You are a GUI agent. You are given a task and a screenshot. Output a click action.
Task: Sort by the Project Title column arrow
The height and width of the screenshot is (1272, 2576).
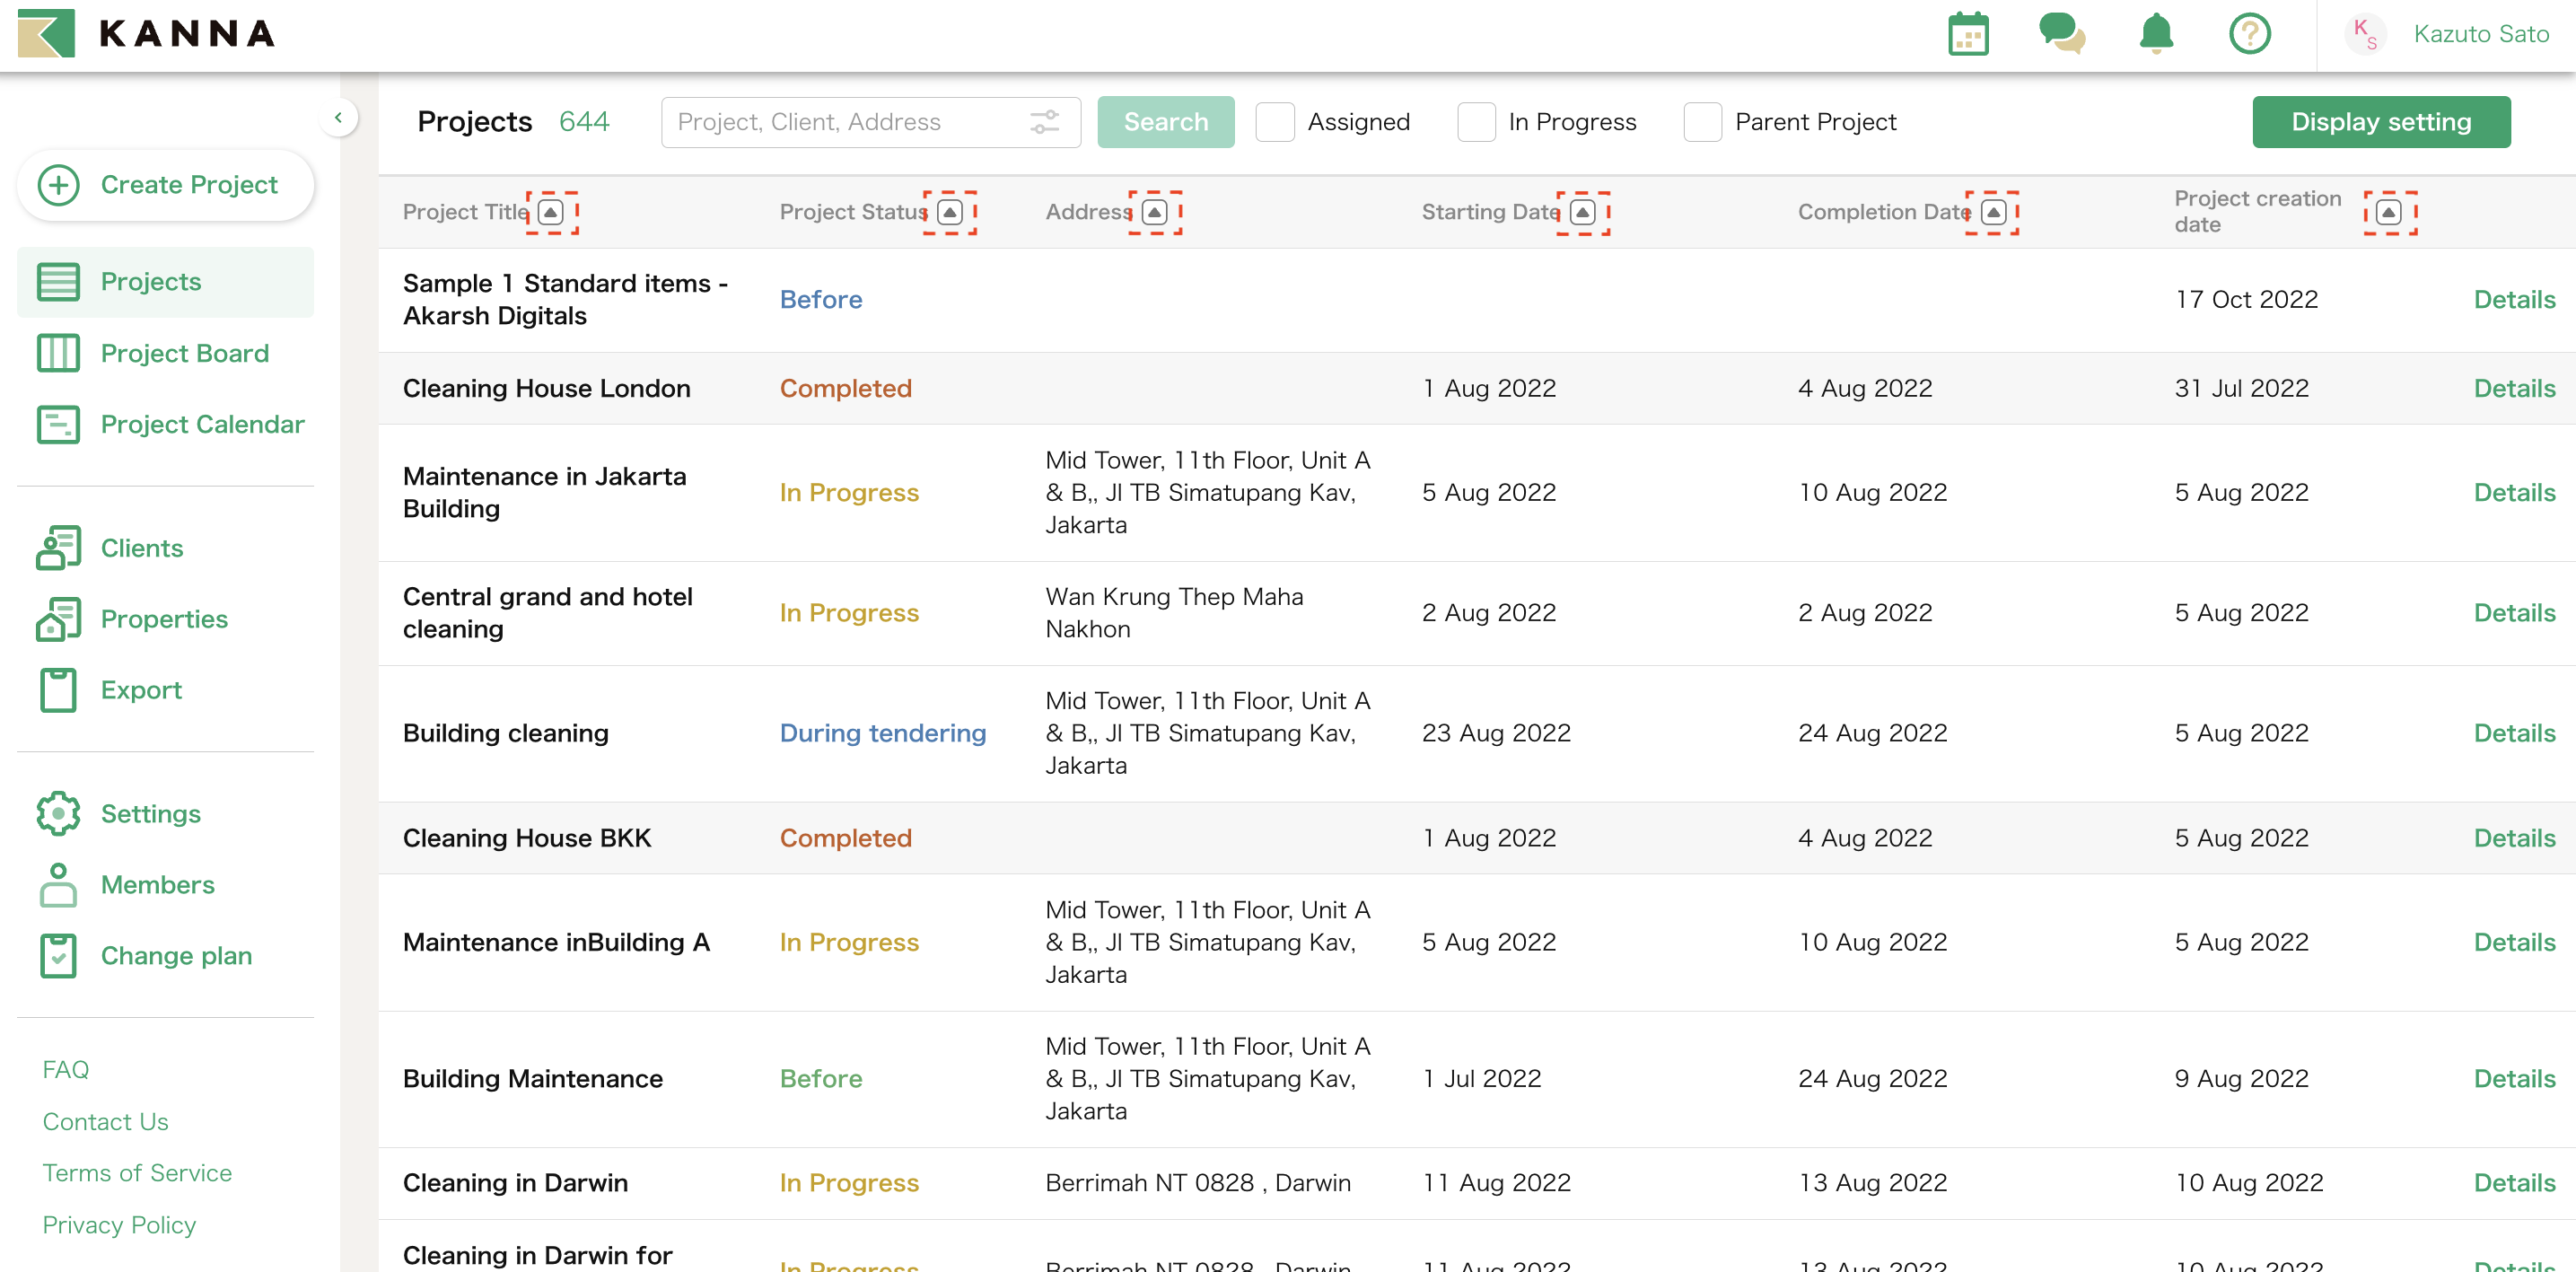[552, 212]
